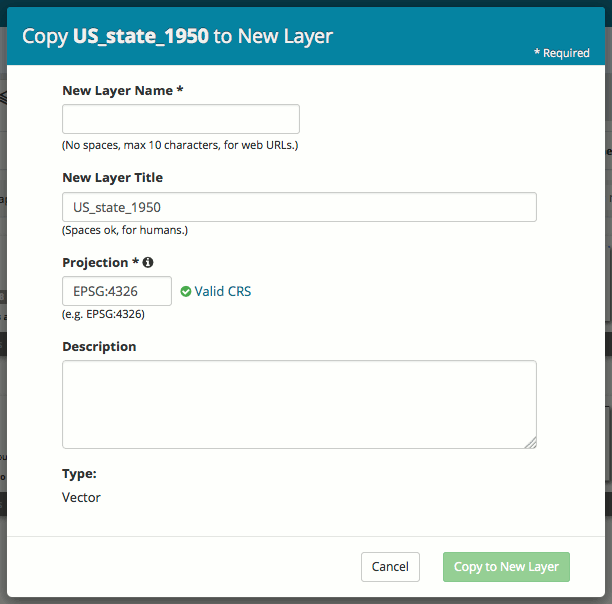This screenshot has height=604, width=612.
Task: Click the Description box resize handle
Action: pyautogui.click(x=530, y=442)
